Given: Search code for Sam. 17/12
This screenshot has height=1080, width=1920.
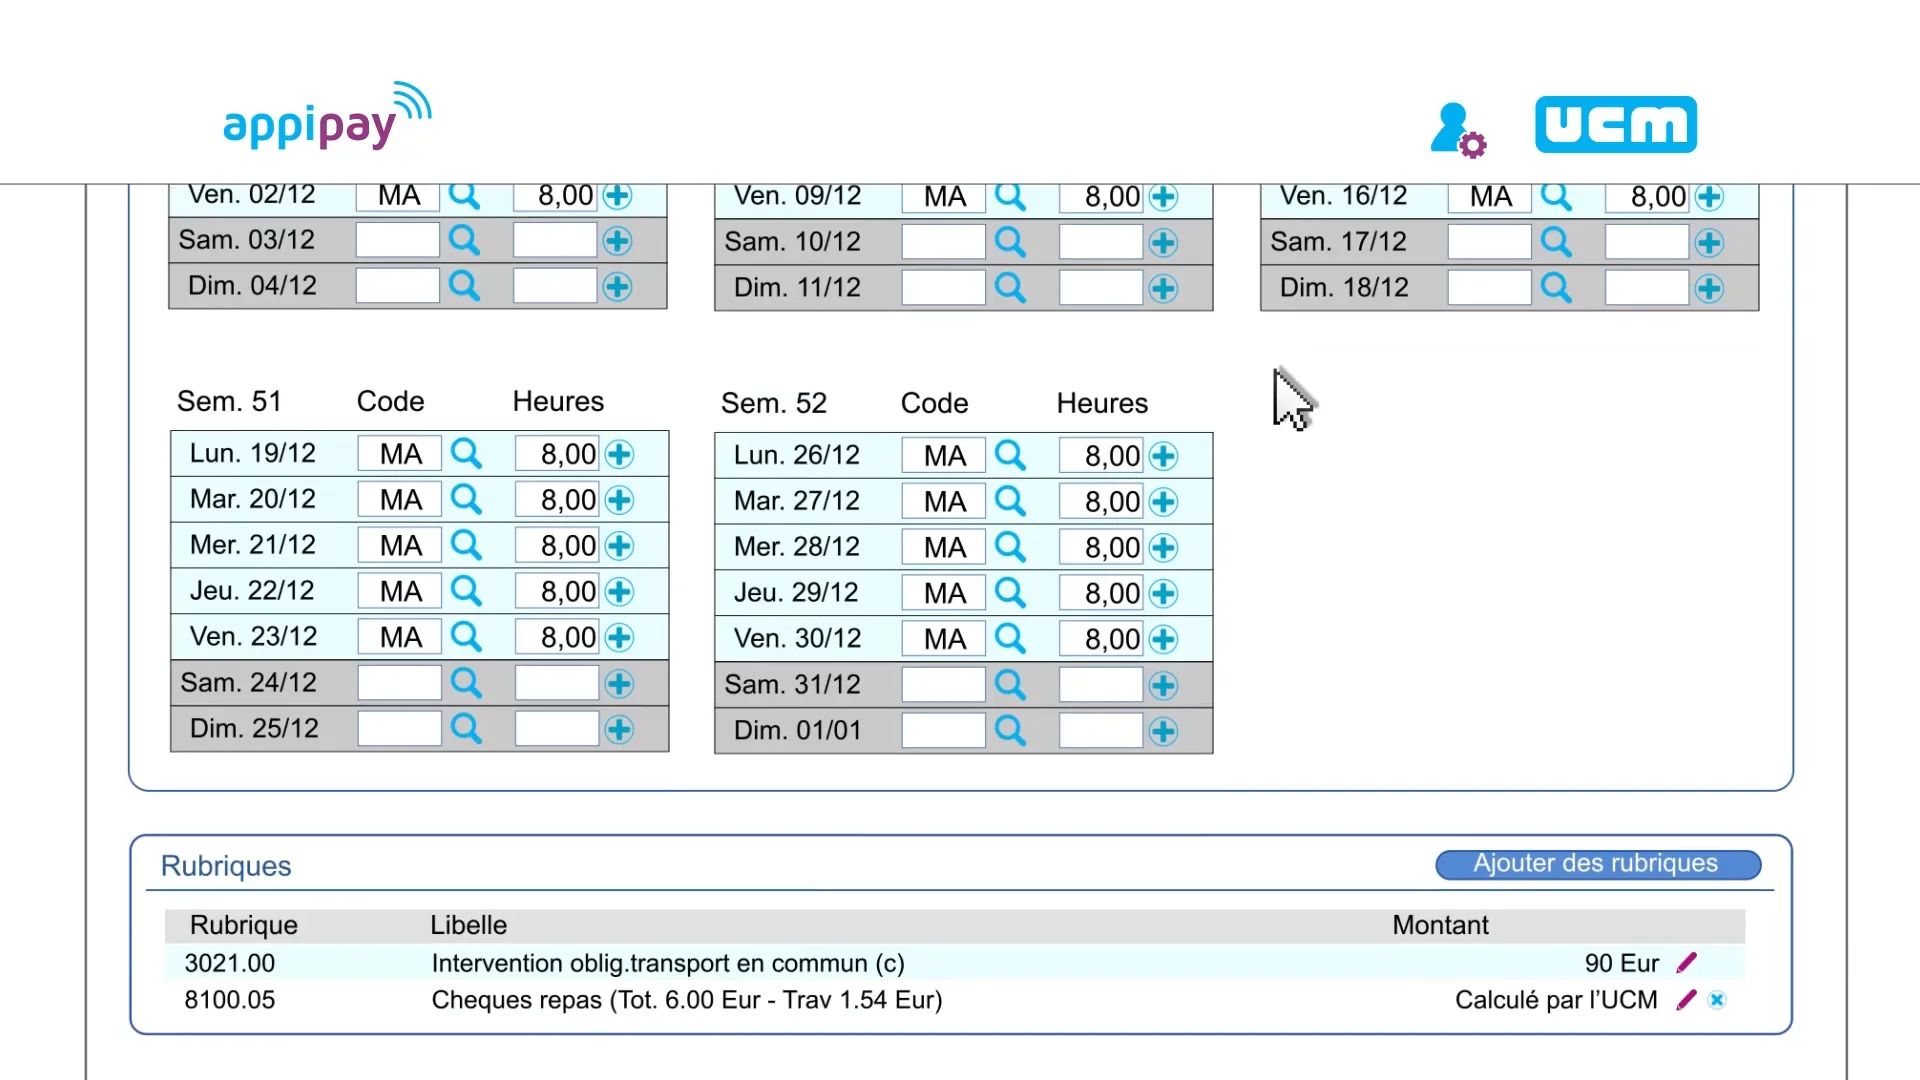Looking at the screenshot, I should (1556, 242).
